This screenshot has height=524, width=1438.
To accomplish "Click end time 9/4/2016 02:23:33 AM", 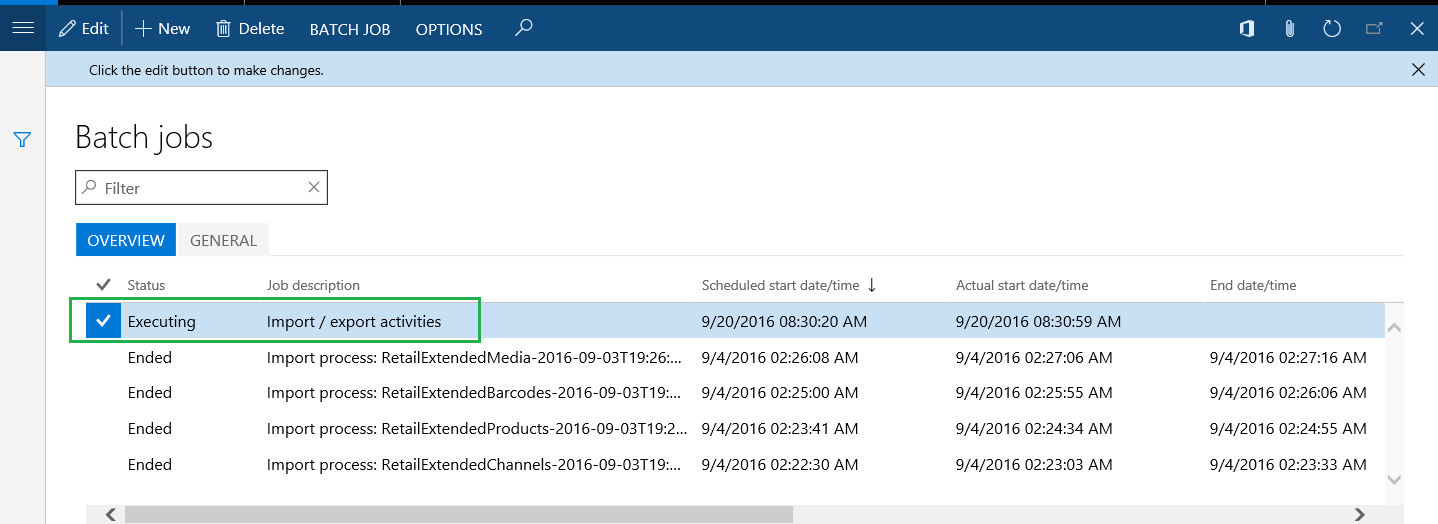I will tap(1288, 464).
